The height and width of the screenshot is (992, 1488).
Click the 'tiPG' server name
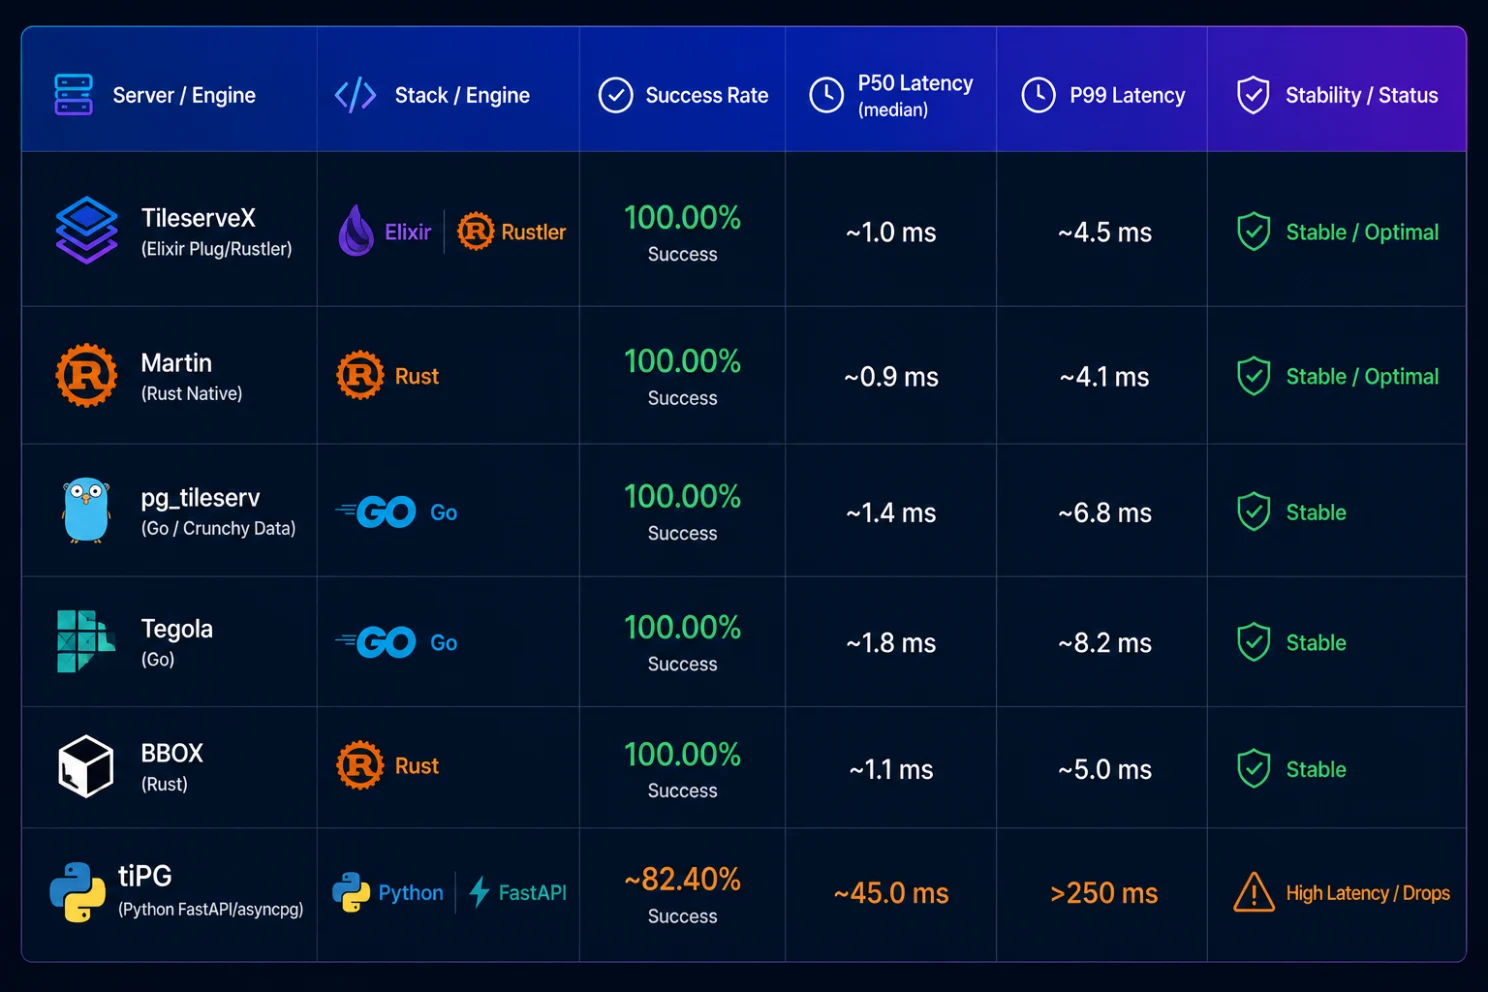coord(145,876)
